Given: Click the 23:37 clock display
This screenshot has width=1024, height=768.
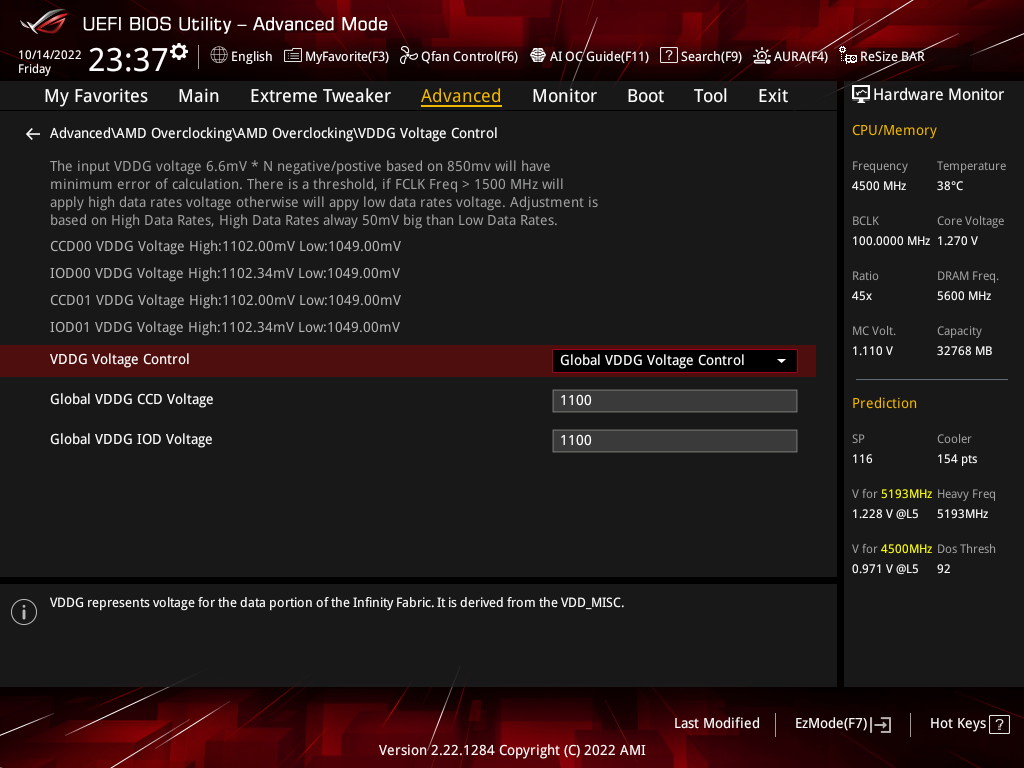Looking at the screenshot, I should click(x=128, y=59).
